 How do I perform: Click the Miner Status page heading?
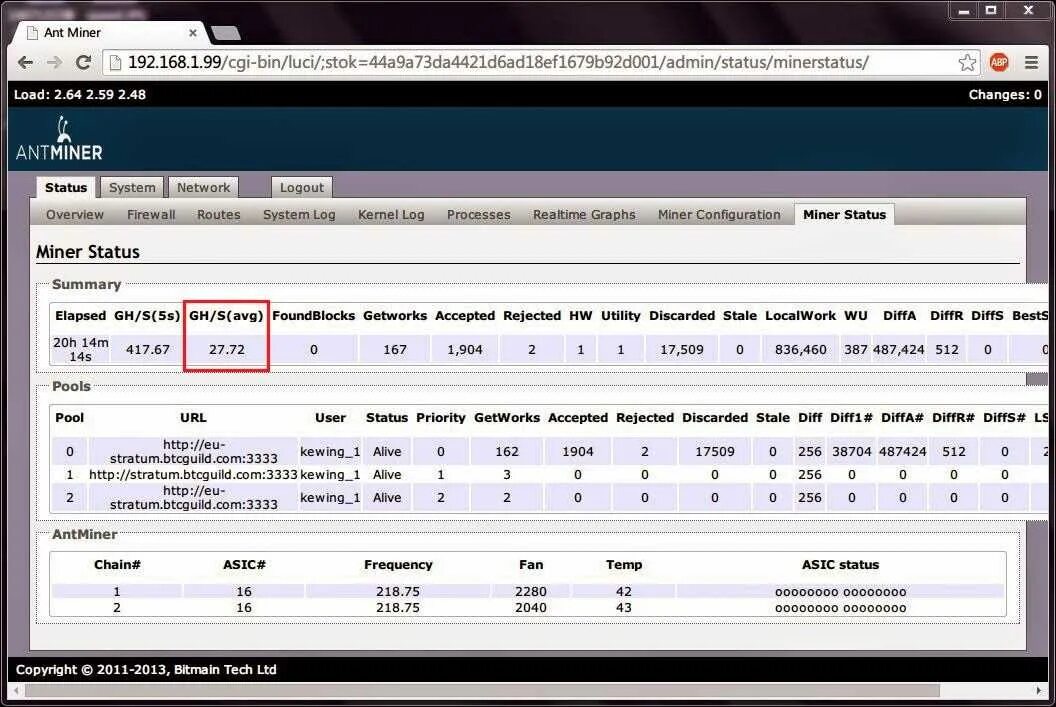(x=88, y=252)
